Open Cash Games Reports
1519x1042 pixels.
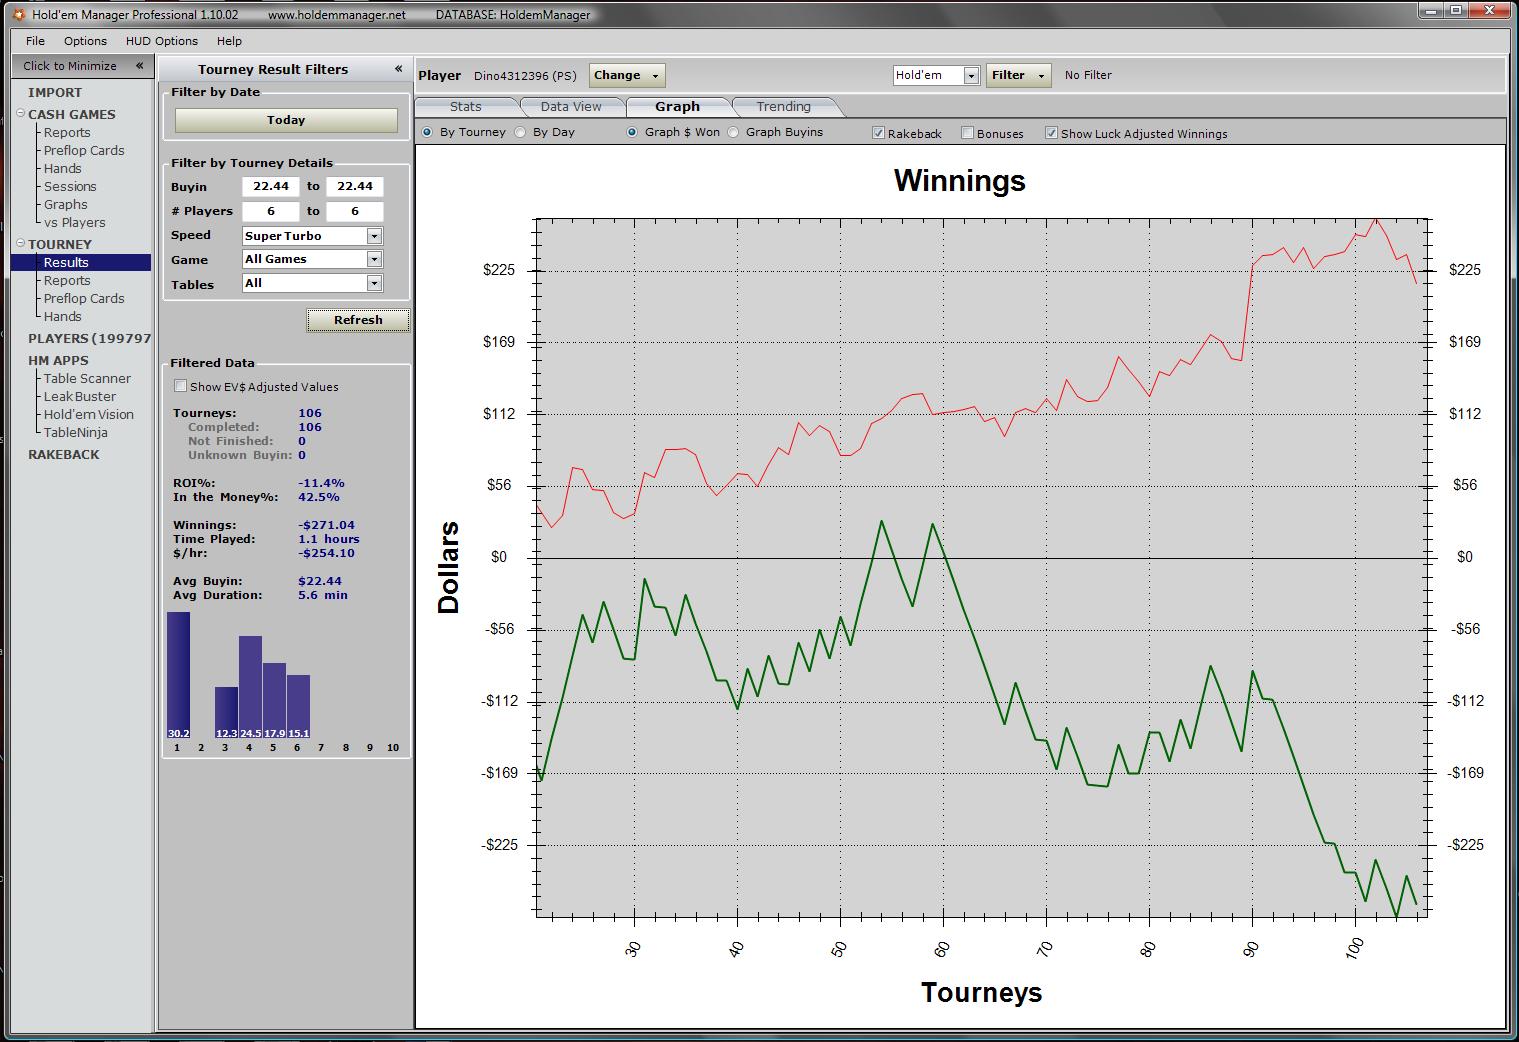click(67, 132)
